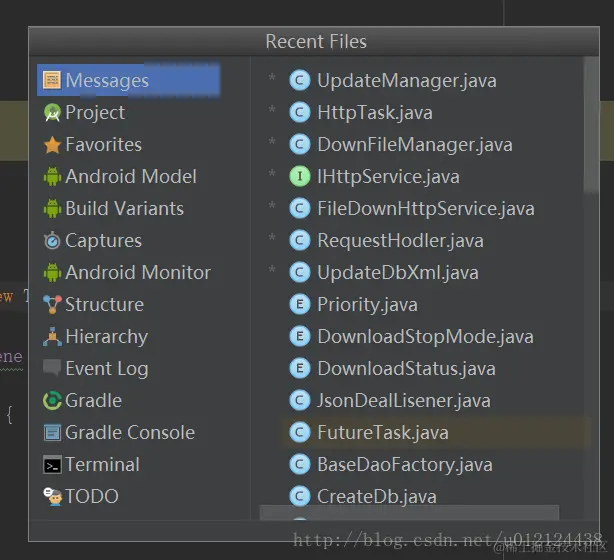Click the Event Log speech bubble icon

[x=52, y=368]
